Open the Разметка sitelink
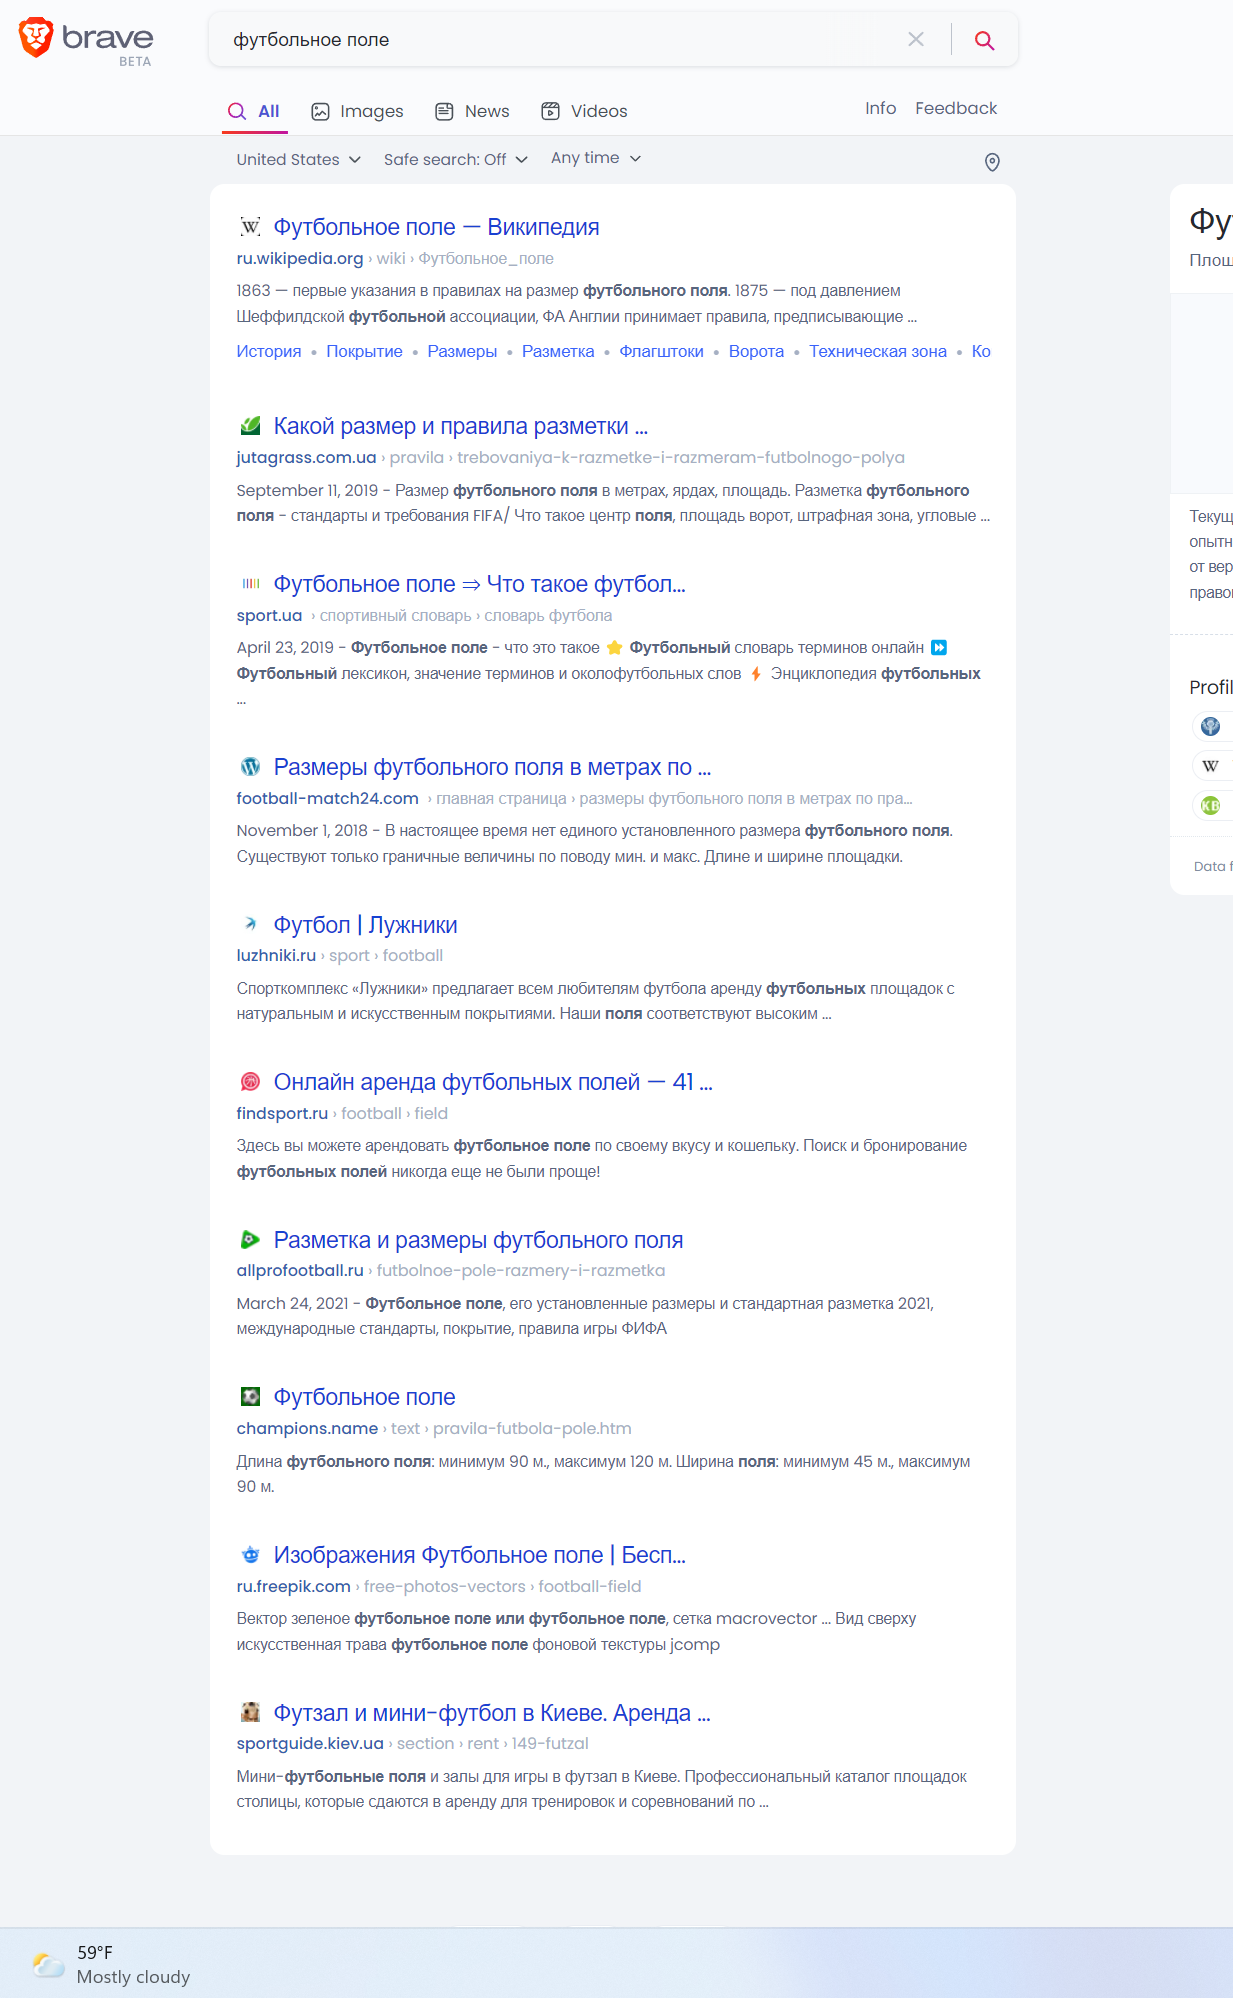 tap(558, 351)
